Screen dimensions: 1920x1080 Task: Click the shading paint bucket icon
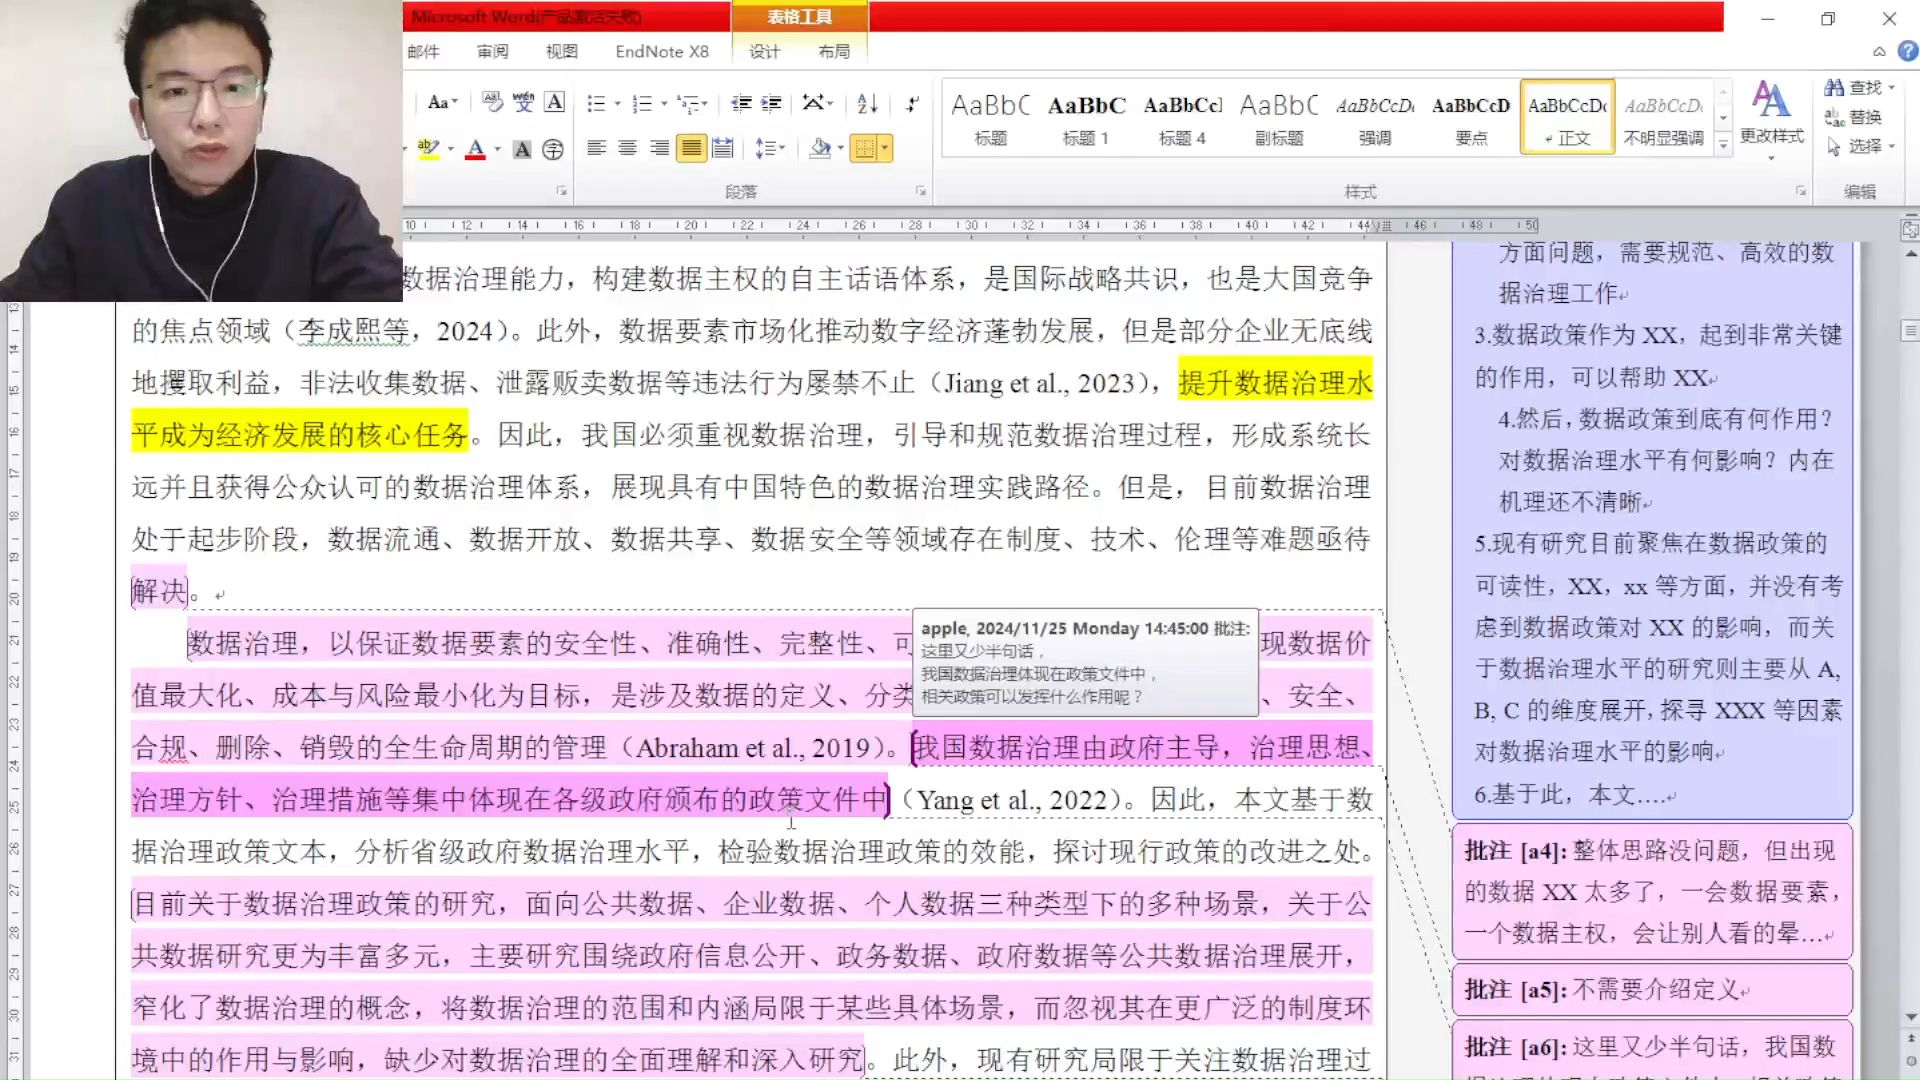click(822, 148)
